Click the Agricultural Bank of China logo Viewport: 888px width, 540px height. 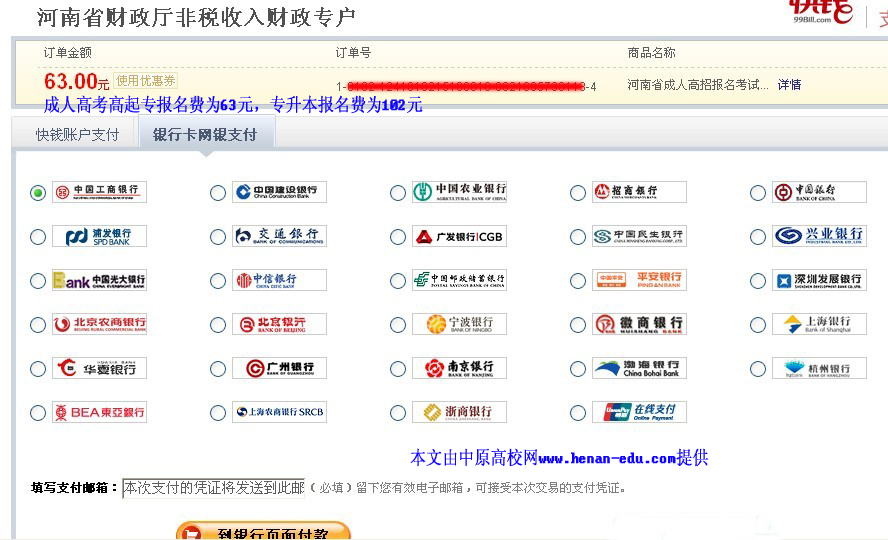(459, 192)
